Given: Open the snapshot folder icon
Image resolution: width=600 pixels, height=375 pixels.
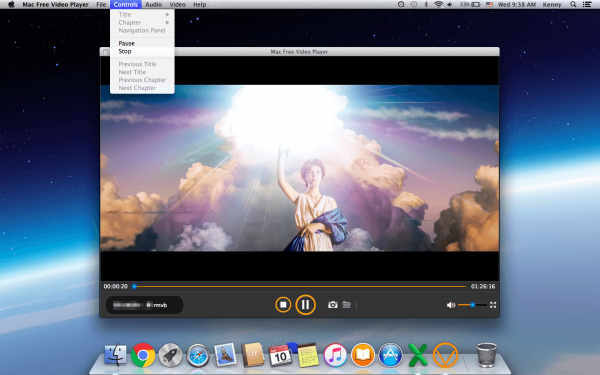Looking at the screenshot, I should [346, 305].
